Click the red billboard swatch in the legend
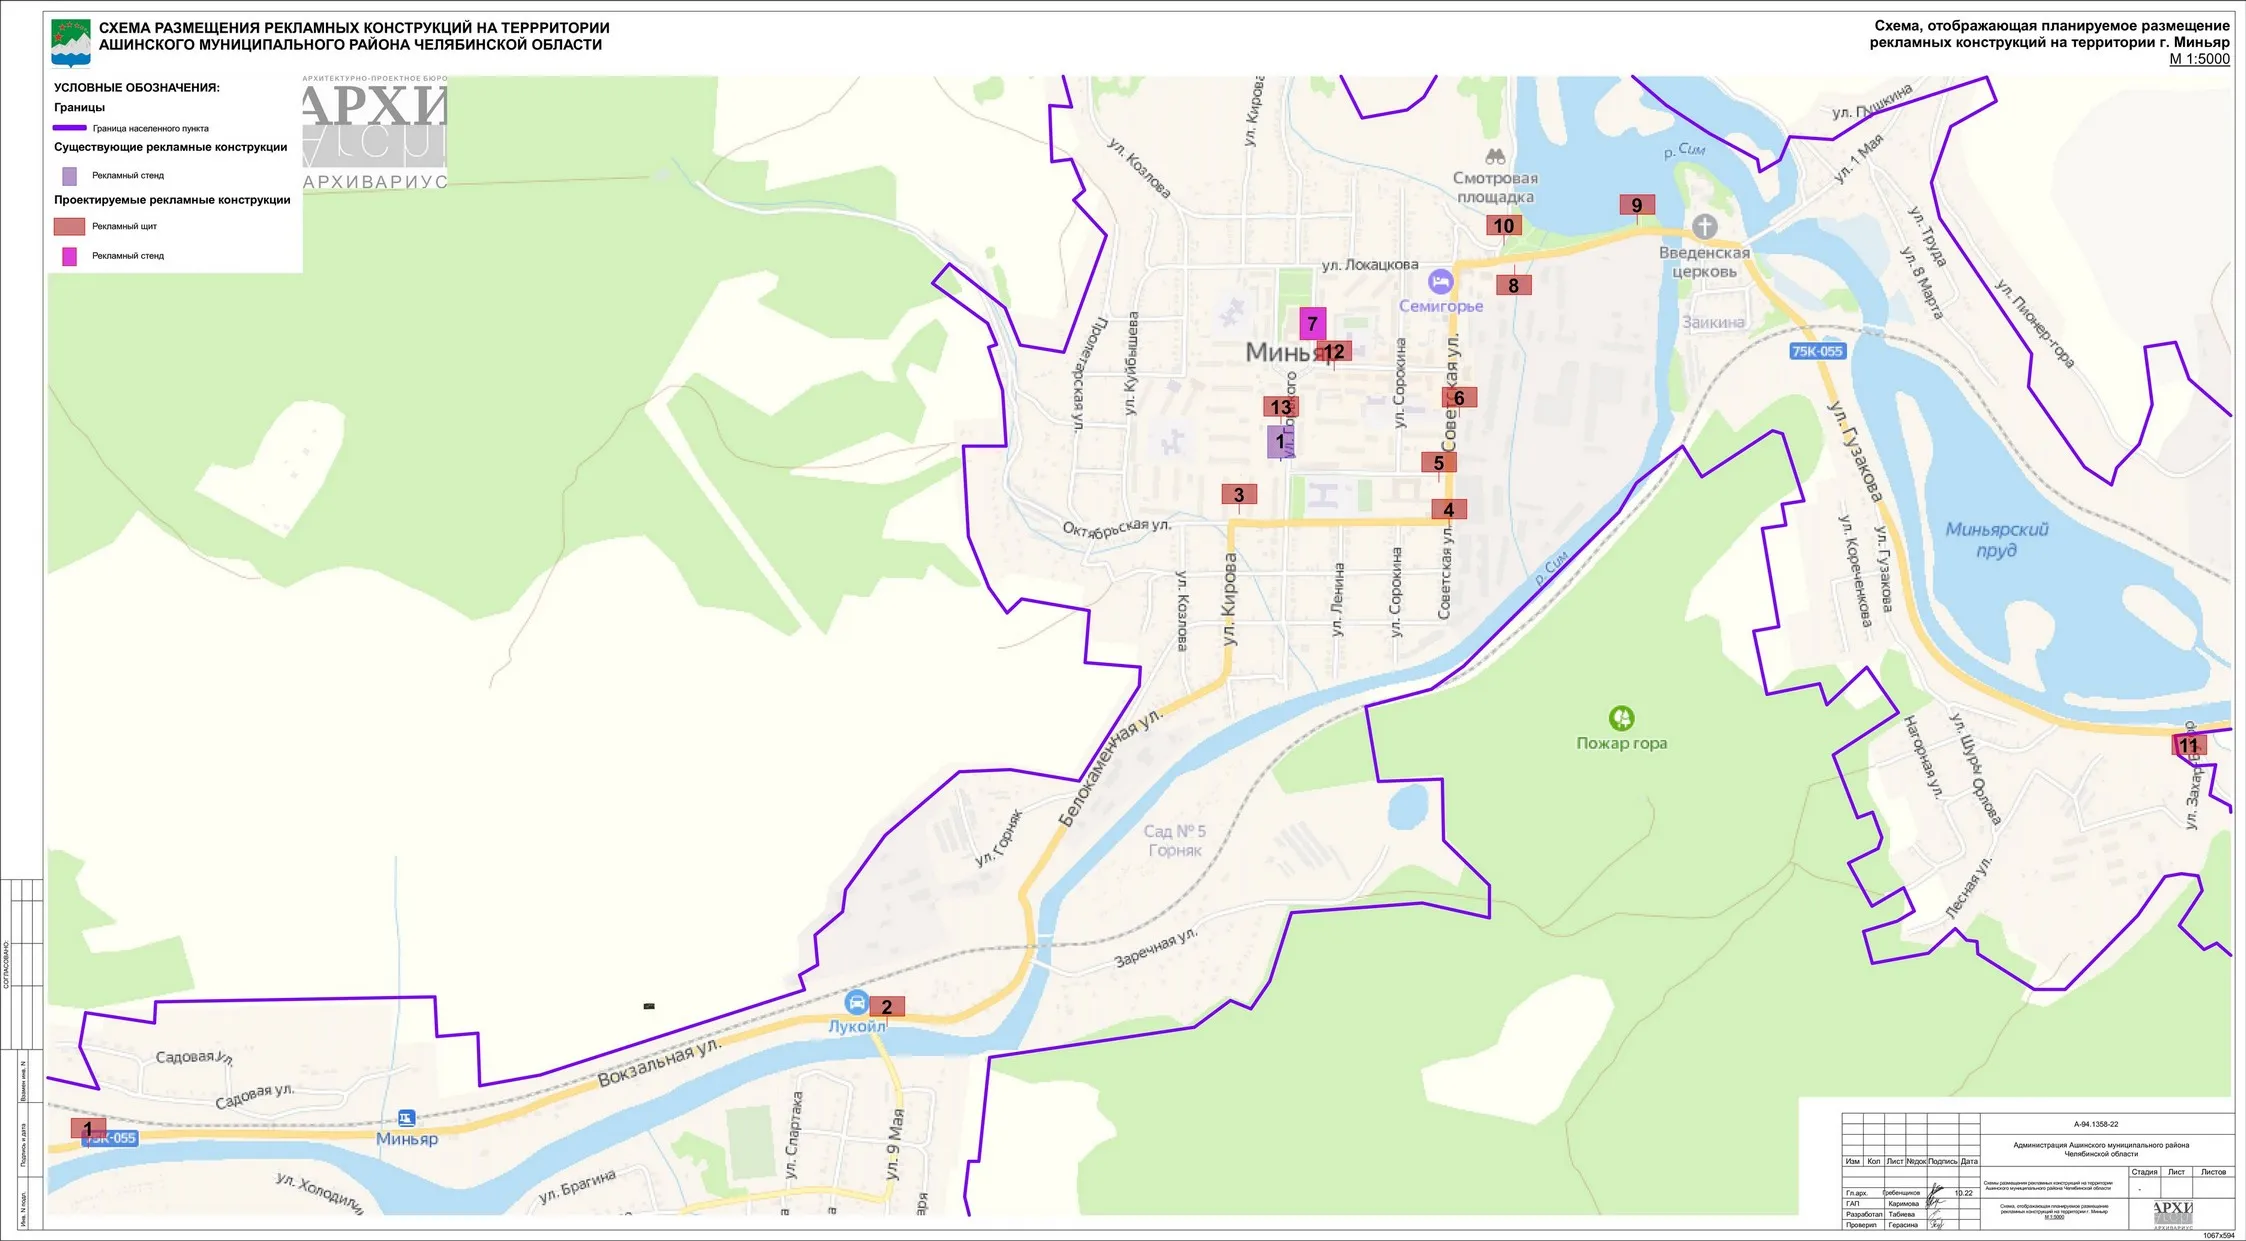This screenshot has width=2246, height=1241. click(69, 227)
